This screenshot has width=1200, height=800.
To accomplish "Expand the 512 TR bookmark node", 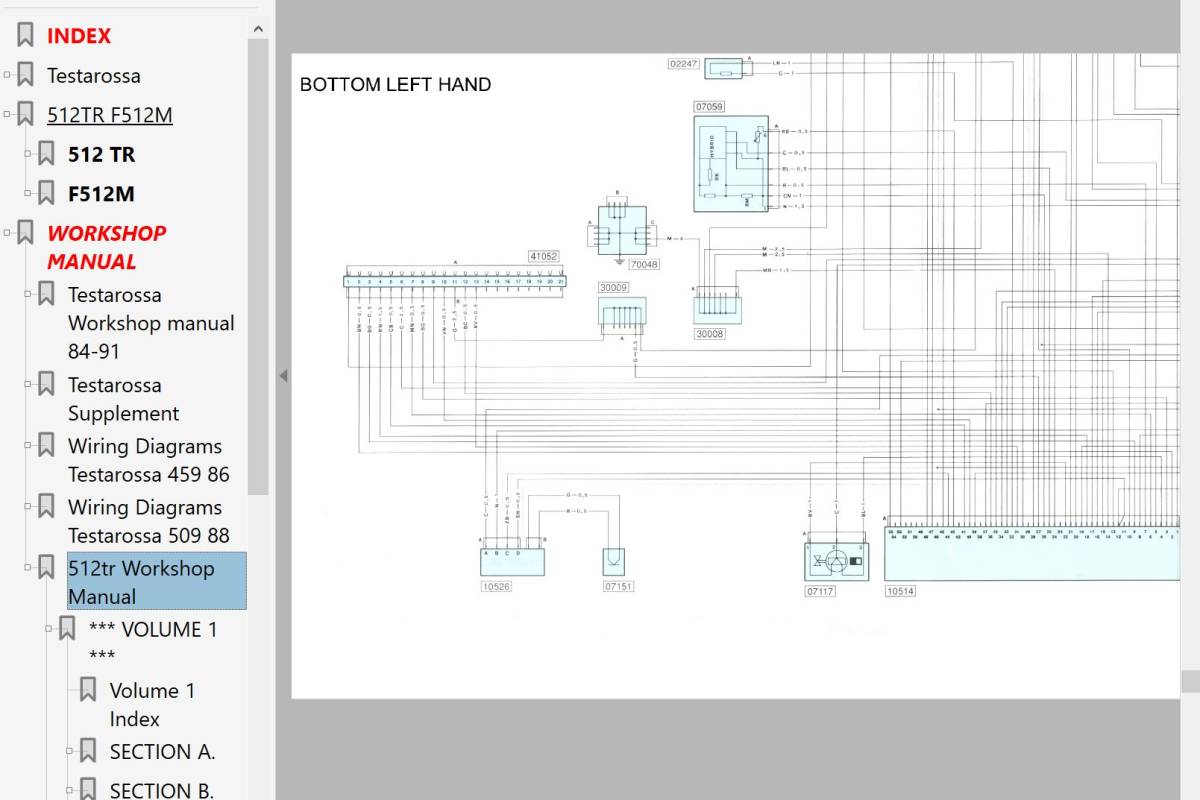I will pos(28,154).
